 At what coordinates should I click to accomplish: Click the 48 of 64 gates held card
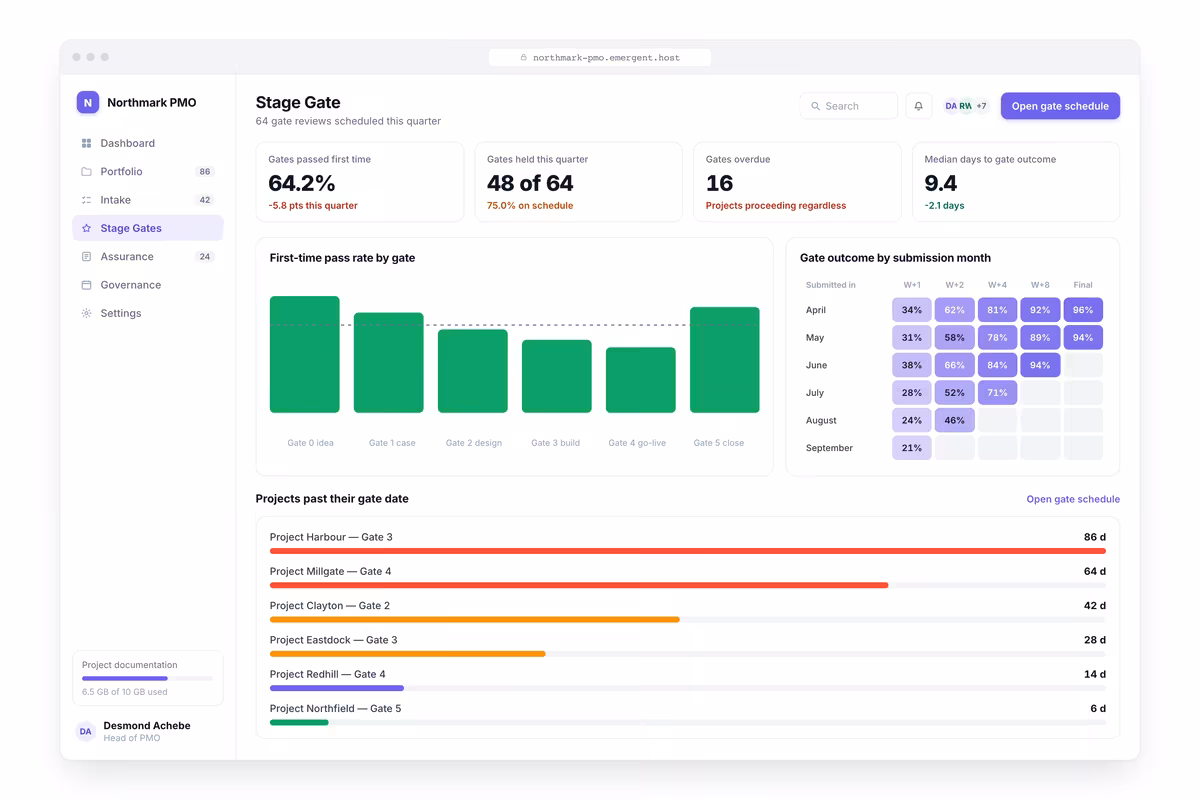point(579,182)
